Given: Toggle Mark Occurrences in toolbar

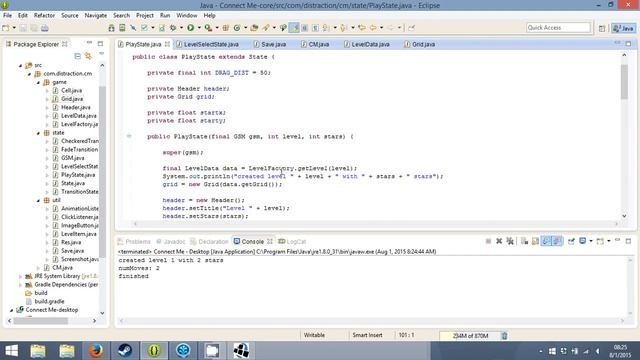Looking at the screenshot, I should tap(294, 28).
